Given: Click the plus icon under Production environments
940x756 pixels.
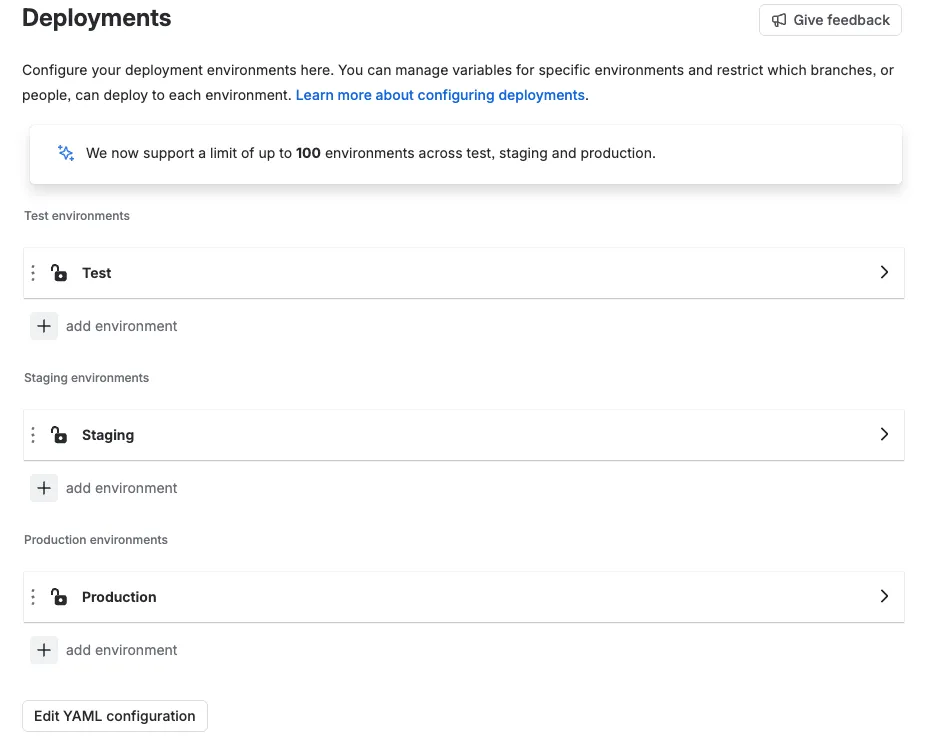Looking at the screenshot, I should (44, 650).
